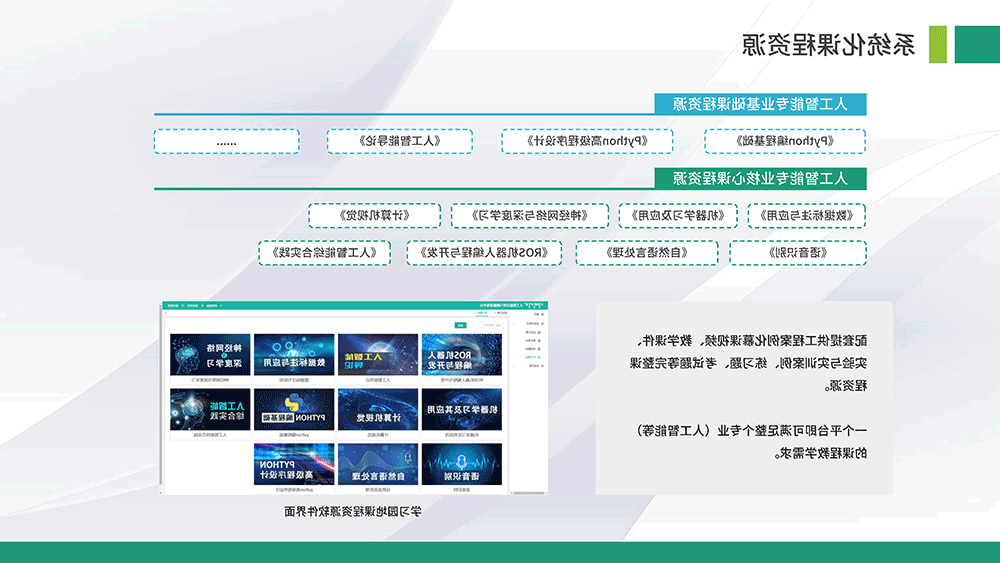Click the slide title 系统化课程资源

pyautogui.click(x=828, y=45)
